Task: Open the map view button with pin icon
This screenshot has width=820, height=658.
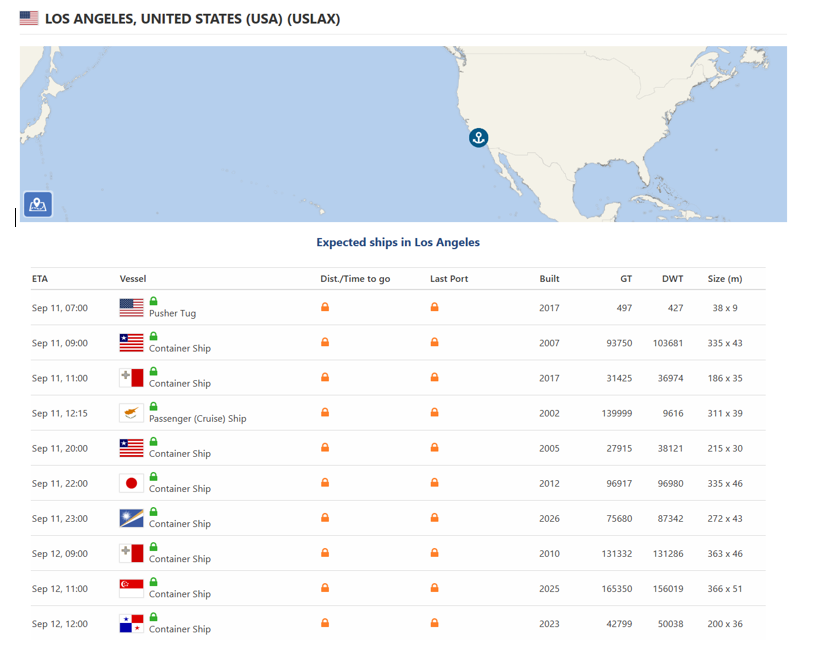Action: click(x=38, y=204)
